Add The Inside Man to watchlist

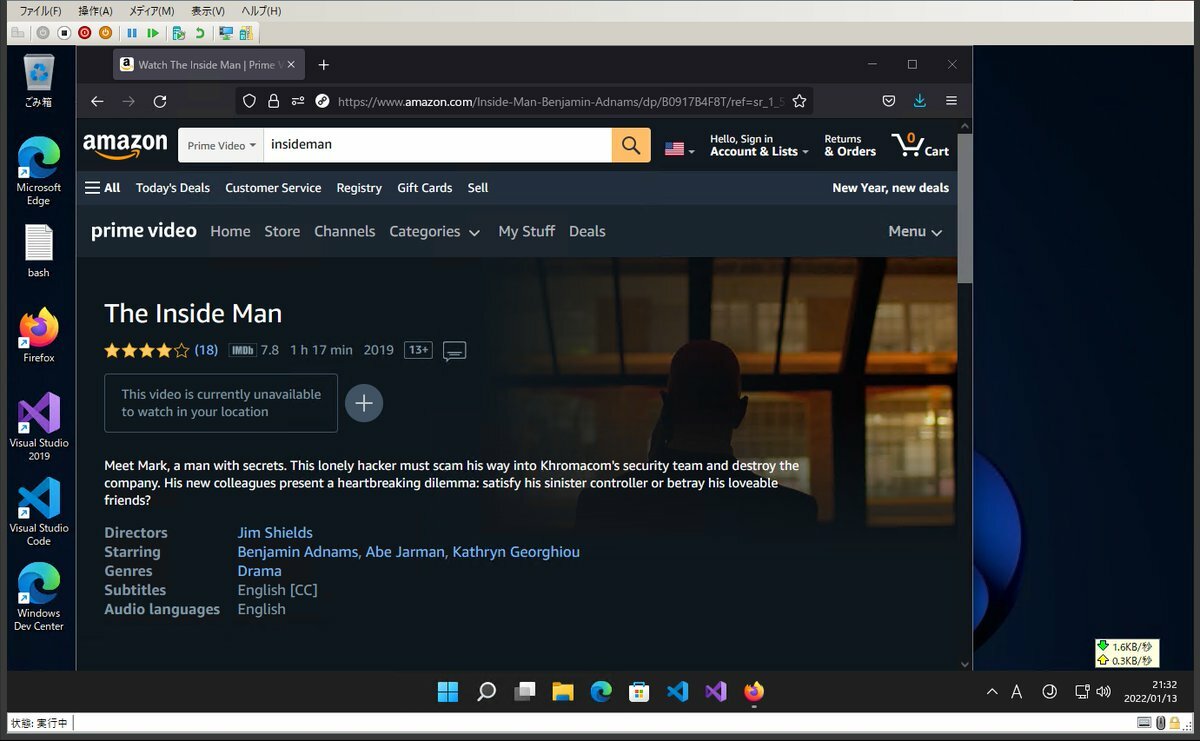(x=364, y=403)
